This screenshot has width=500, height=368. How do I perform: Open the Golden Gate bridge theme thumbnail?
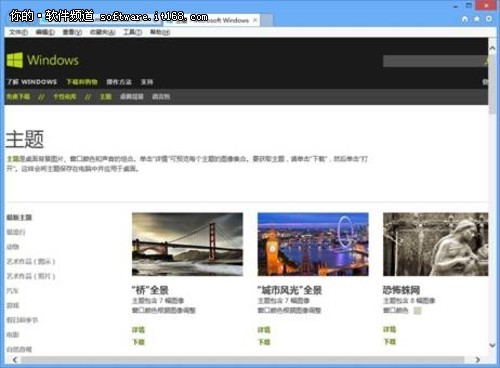[x=187, y=244]
